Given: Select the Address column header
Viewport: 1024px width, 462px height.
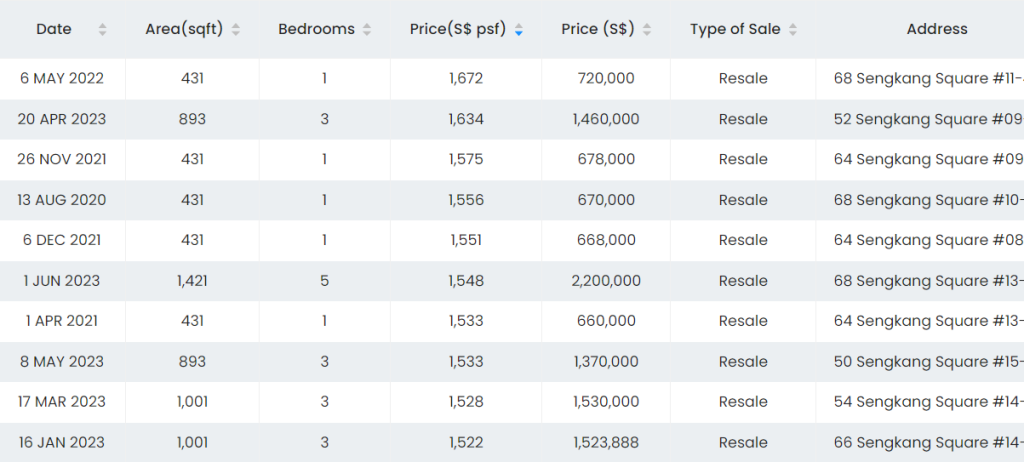Looking at the screenshot, I should [937, 29].
